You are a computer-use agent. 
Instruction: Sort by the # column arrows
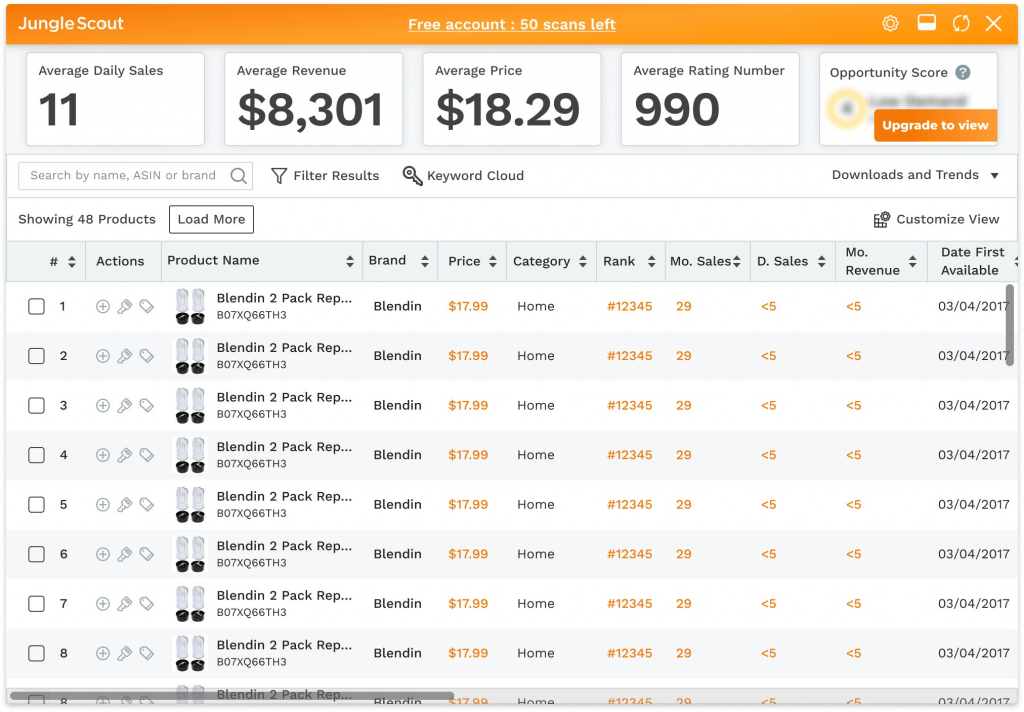[x=72, y=262]
